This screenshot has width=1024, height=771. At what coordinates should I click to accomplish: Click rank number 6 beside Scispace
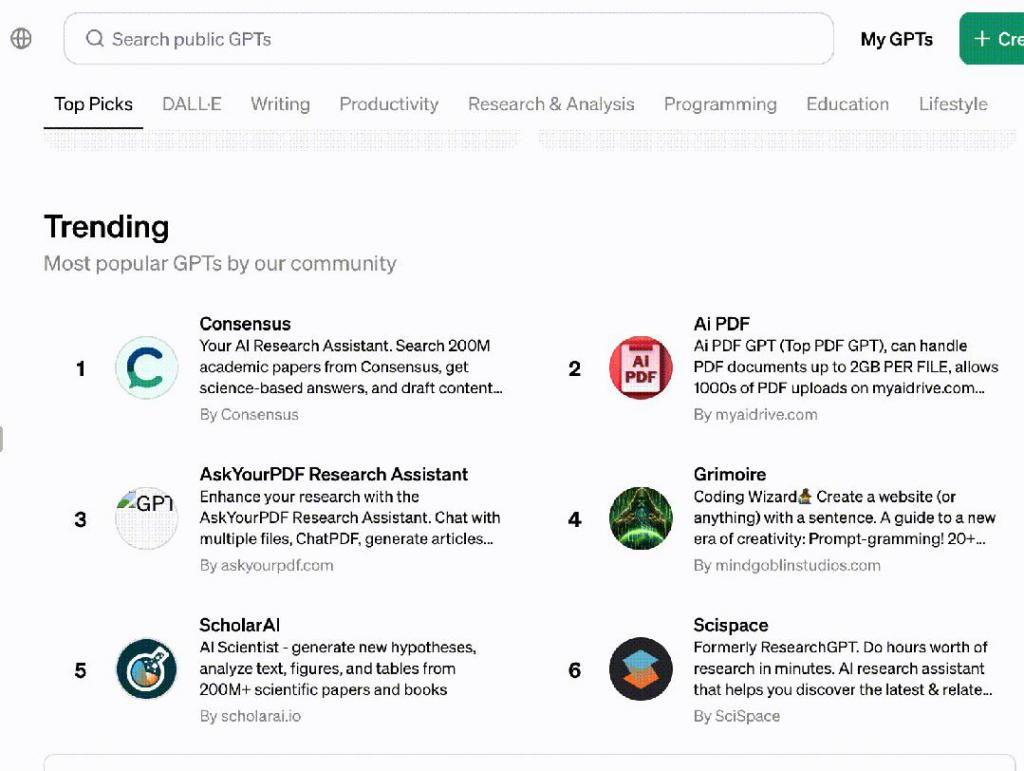pyautogui.click(x=575, y=670)
